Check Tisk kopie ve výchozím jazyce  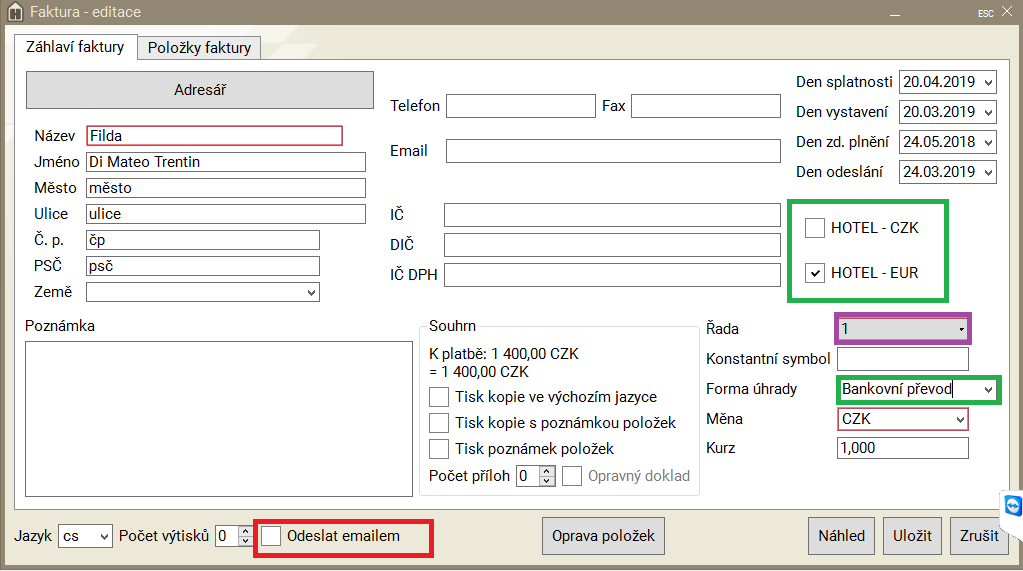(x=438, y=397)
